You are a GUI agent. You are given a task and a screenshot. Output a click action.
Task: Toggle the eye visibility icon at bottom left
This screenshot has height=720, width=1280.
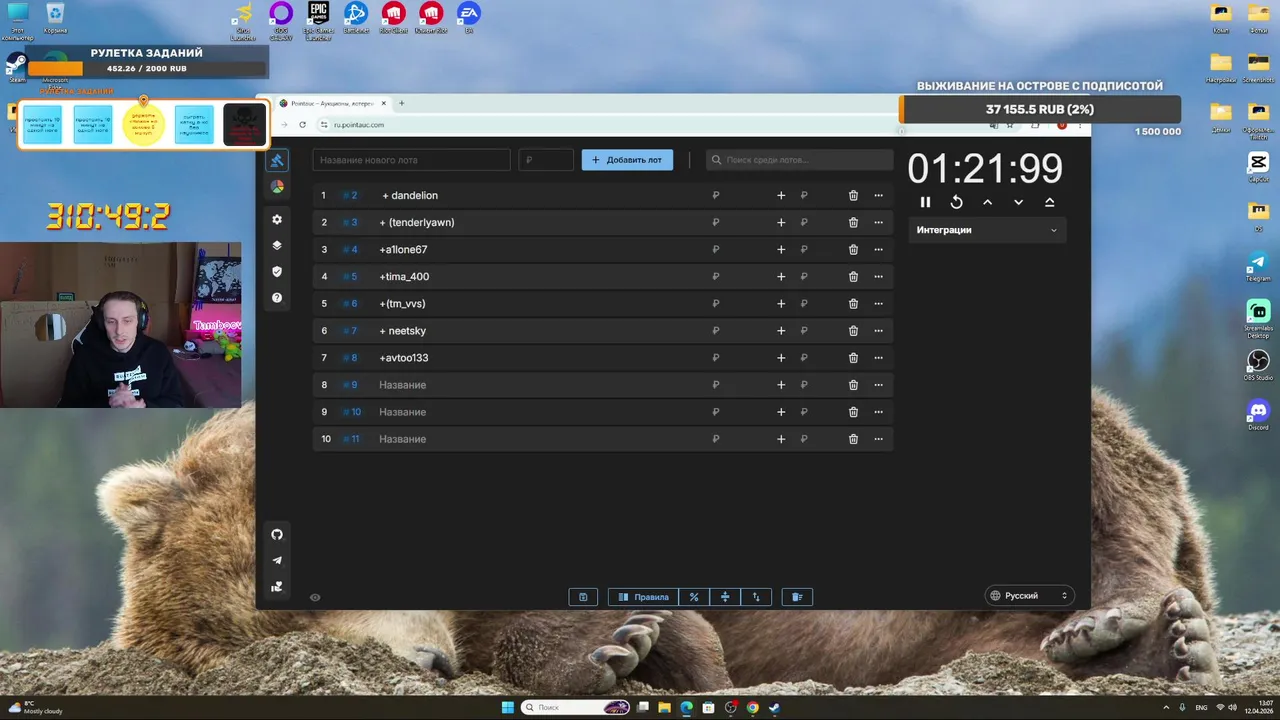pyautogui.click(x=315, y=597)
